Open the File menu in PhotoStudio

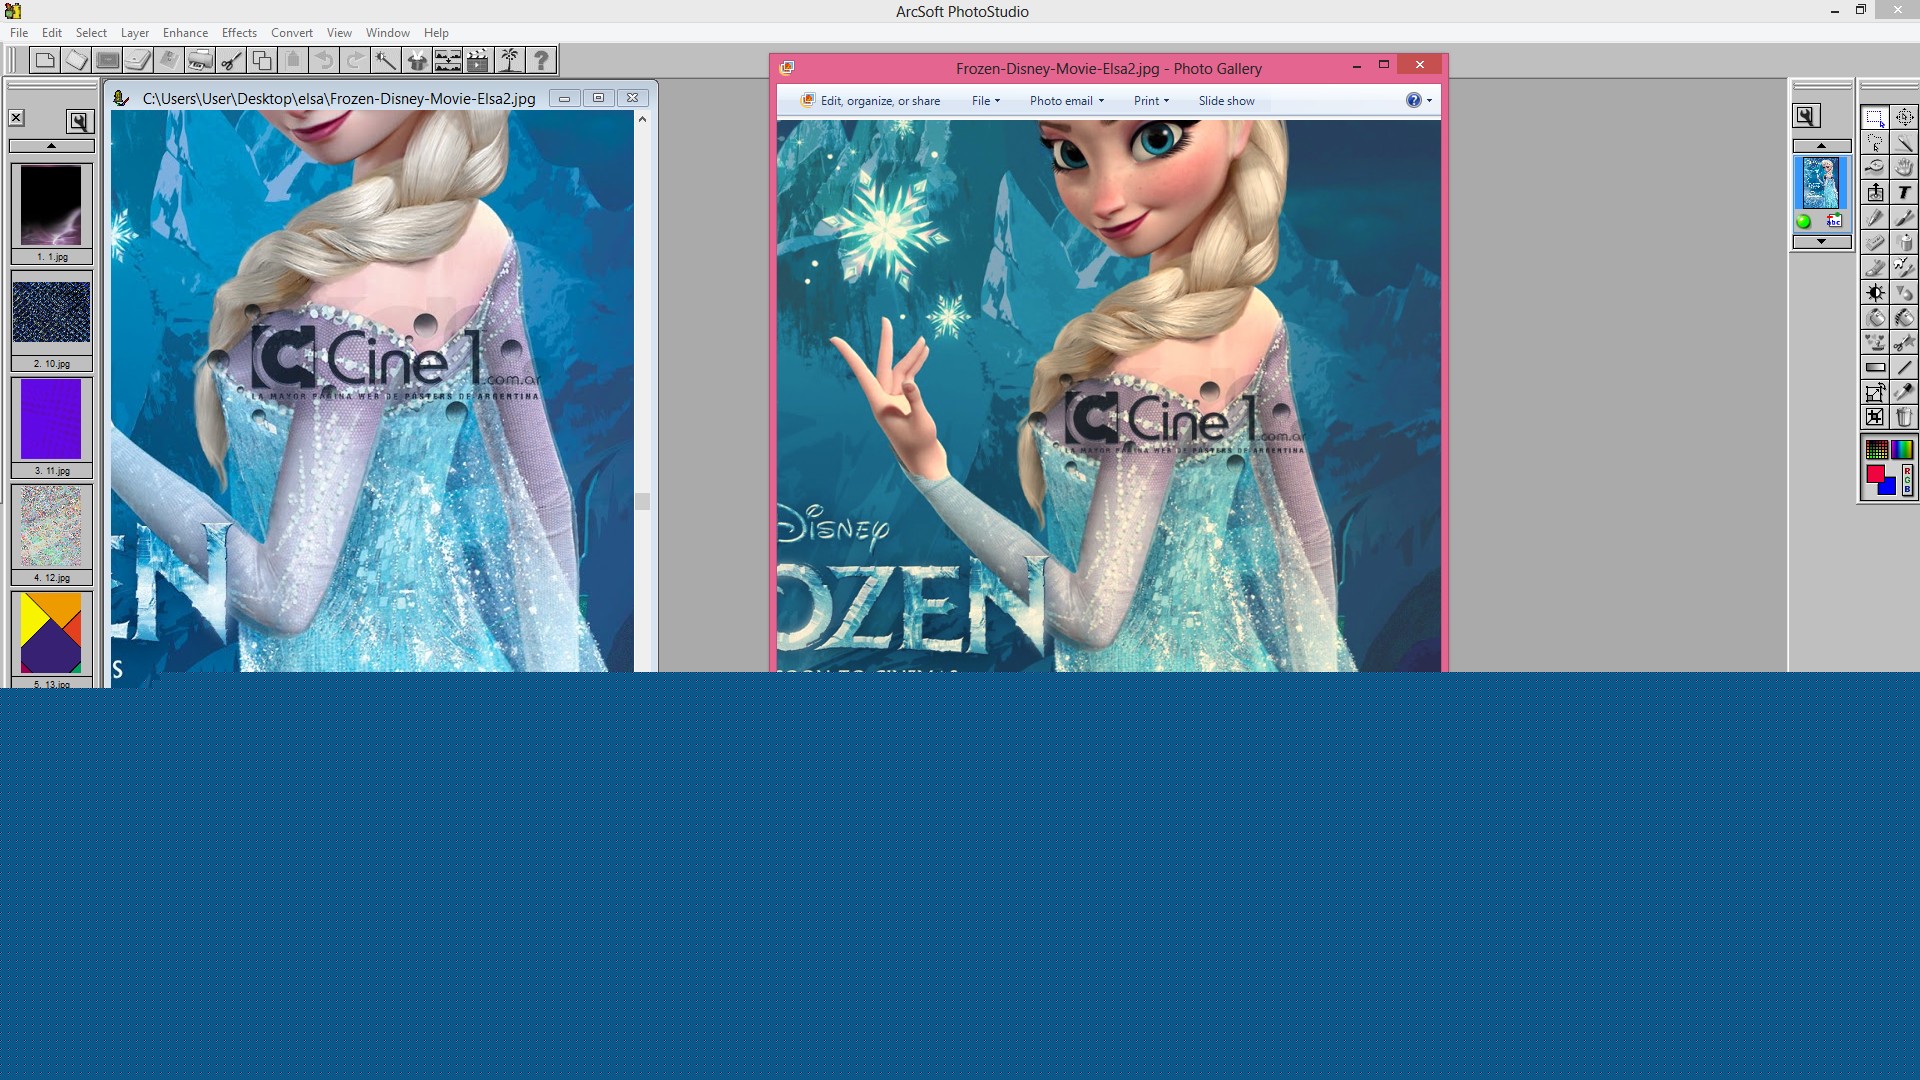coord(19,33)
